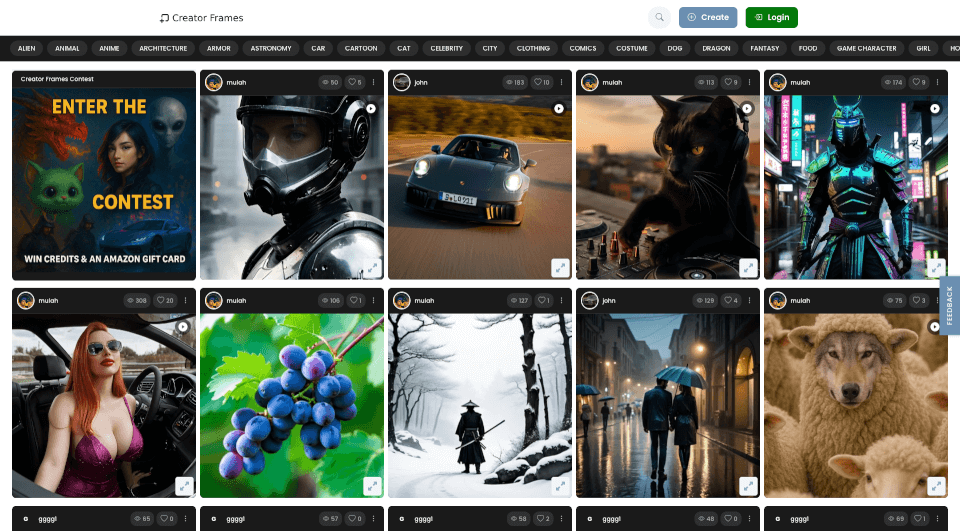Screen dimensions: 960x531
Task: Select the DRAGON category tag
Action: pyautogui.click(x=716, y=48)
